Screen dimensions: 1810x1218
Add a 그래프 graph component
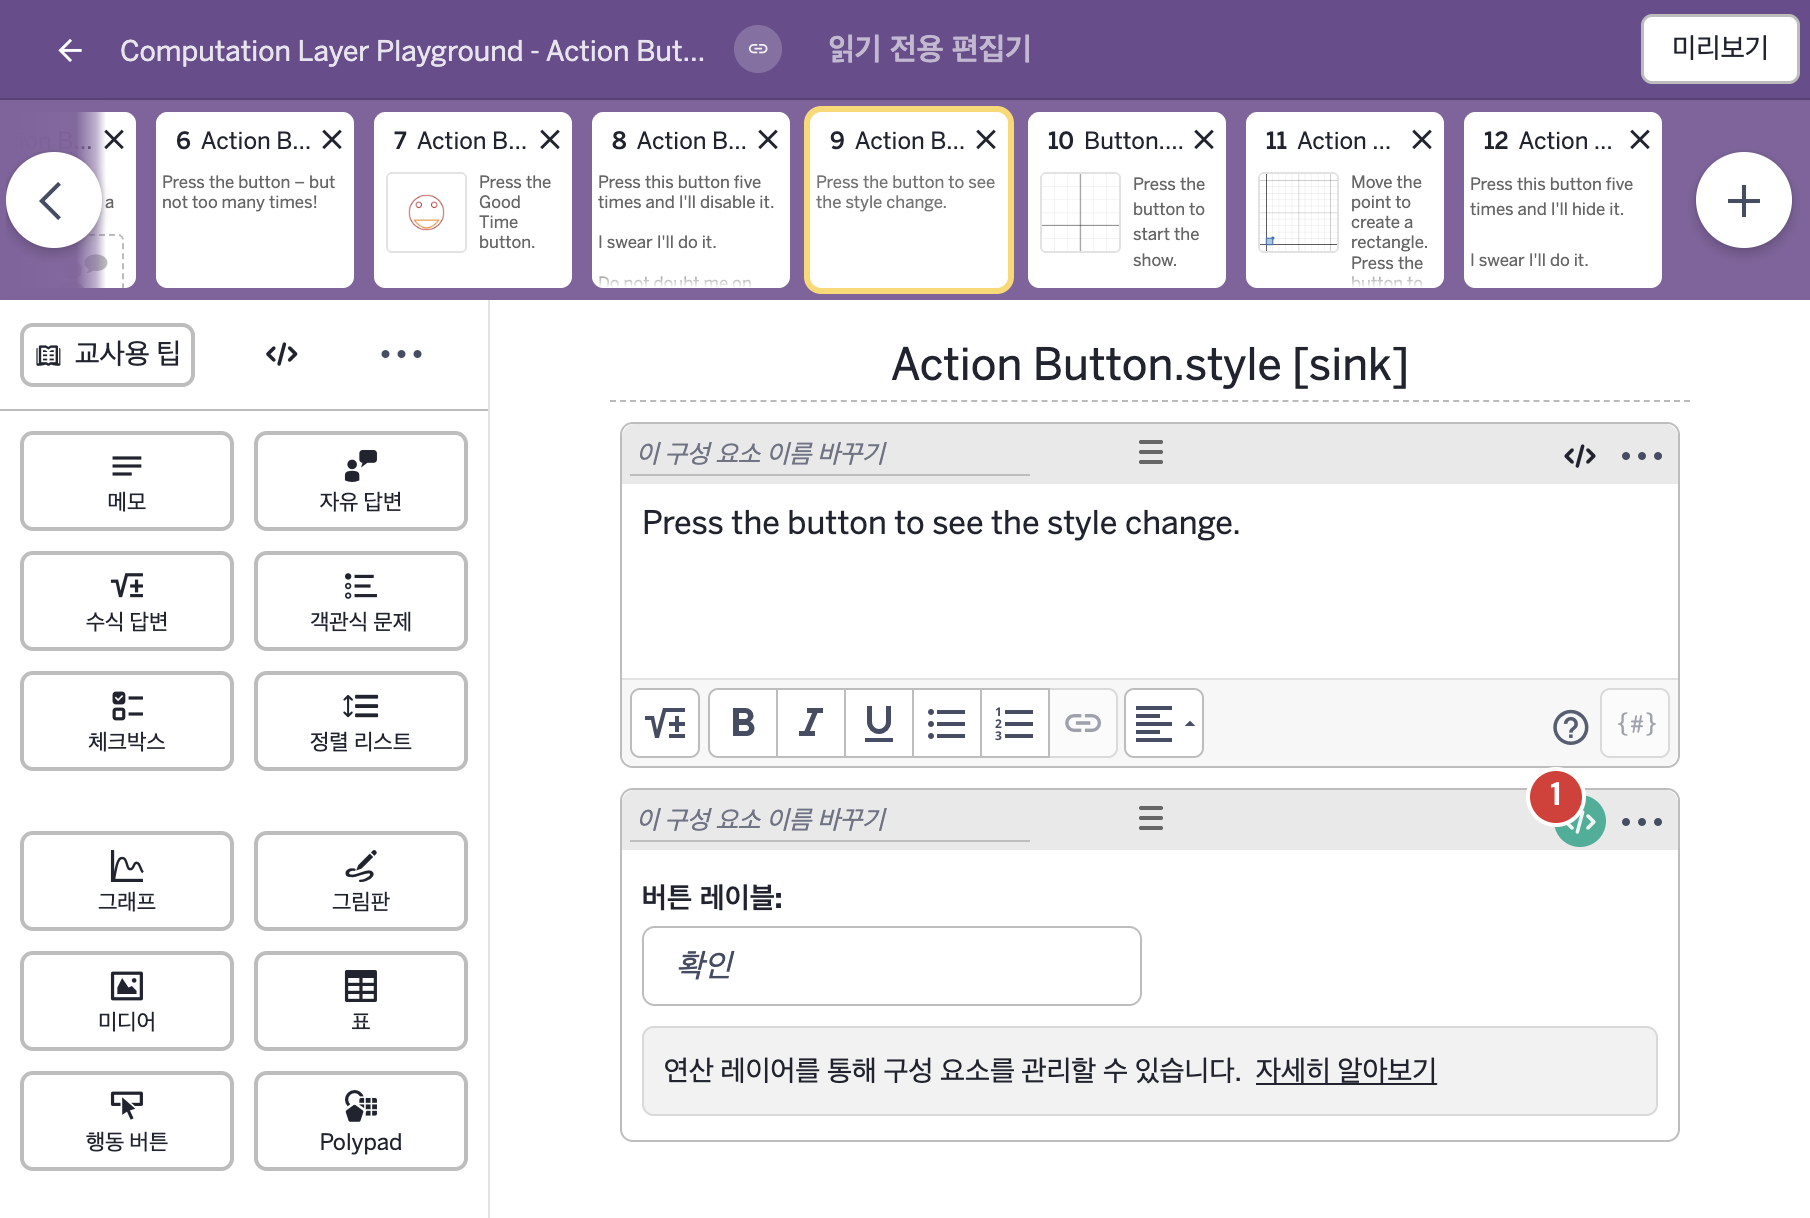click(x=127, y=881)
